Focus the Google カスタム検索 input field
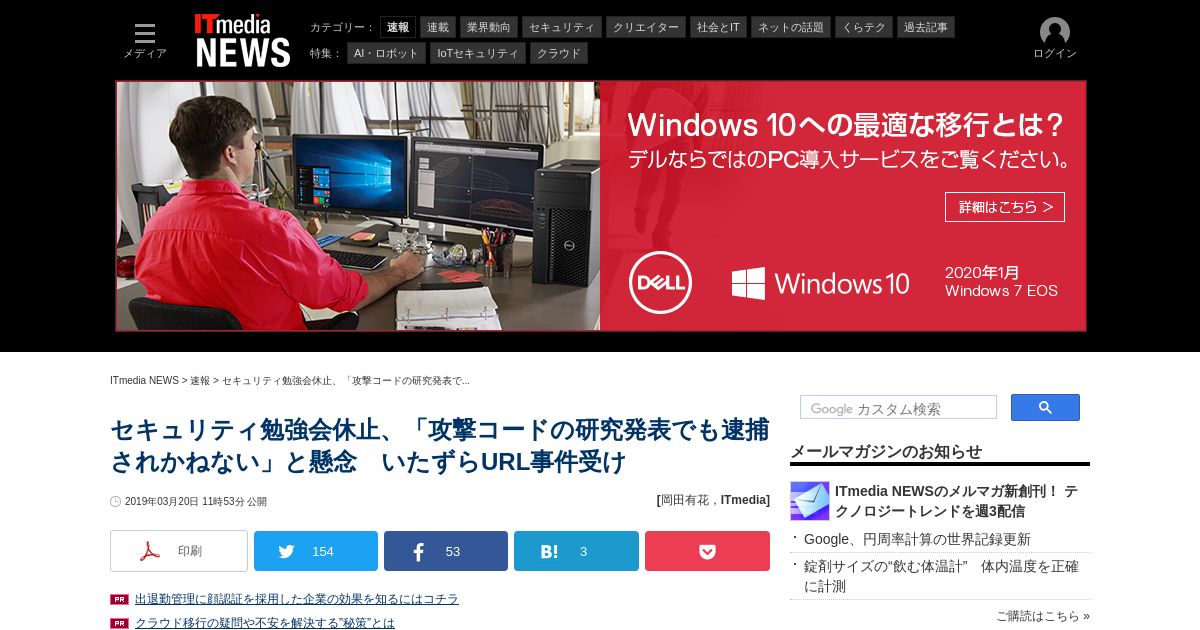 pos(898,407)
